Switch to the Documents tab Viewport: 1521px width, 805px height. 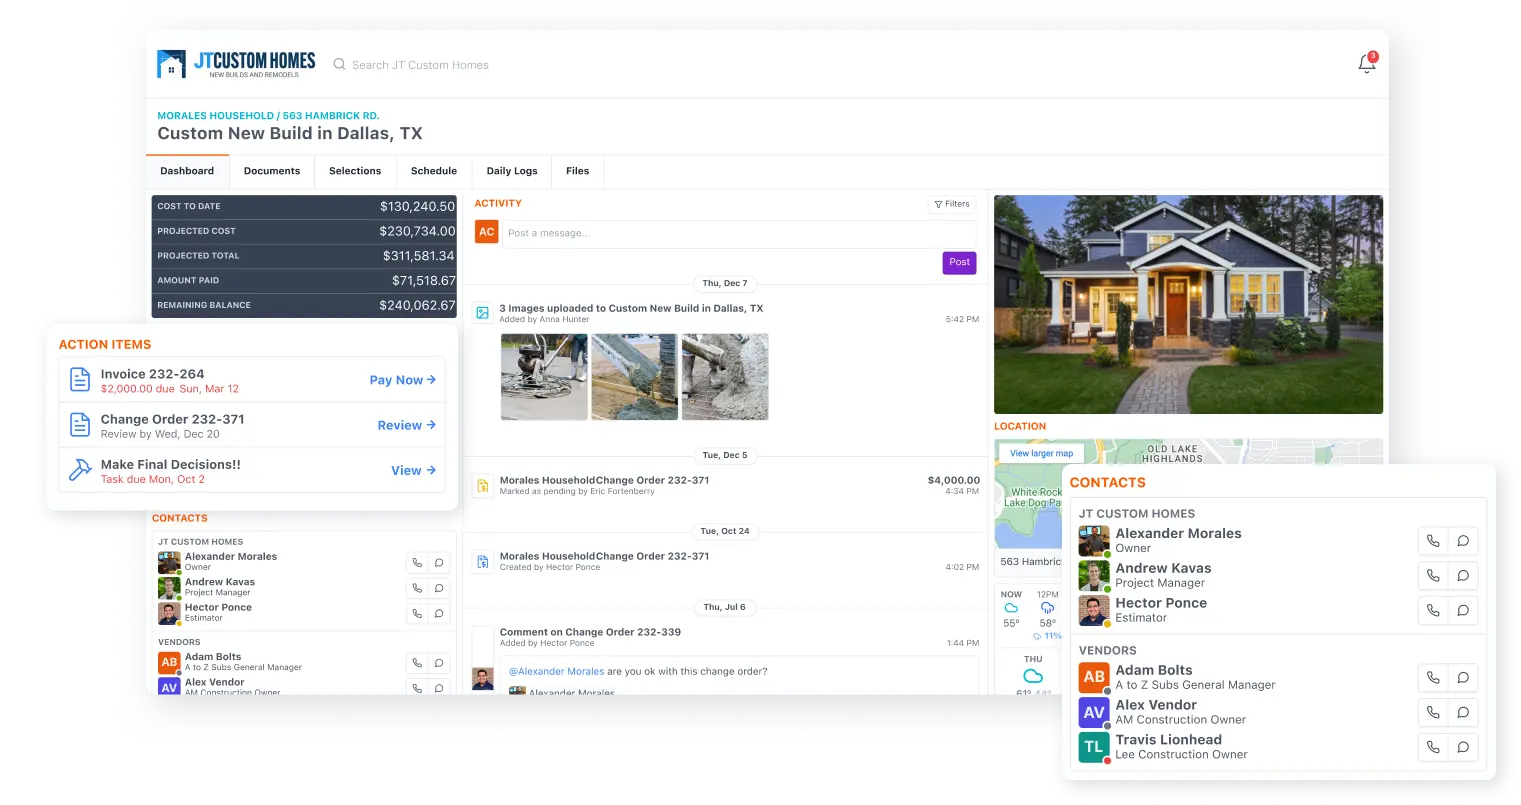[272, 171]
